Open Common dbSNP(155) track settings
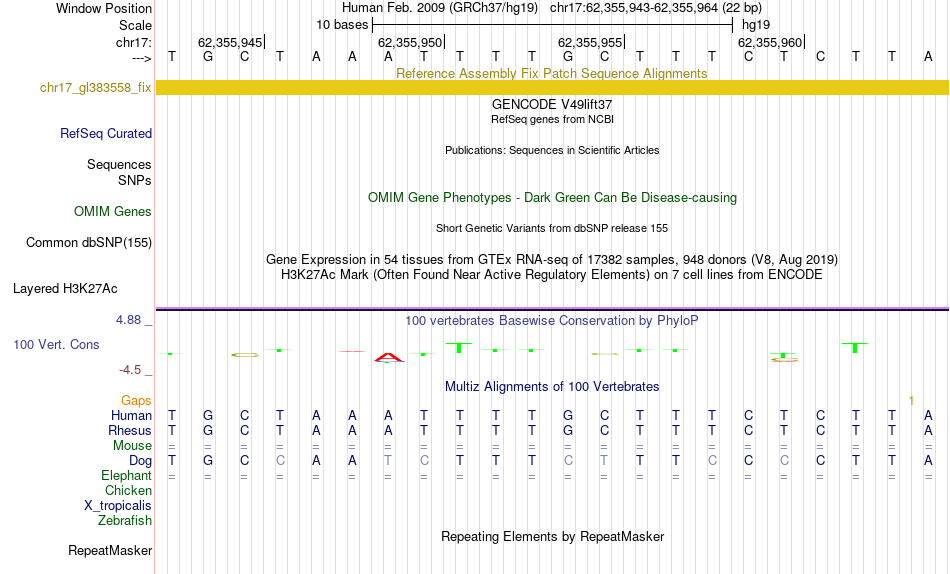The image size is (950, 574). [x=88, y=242]
